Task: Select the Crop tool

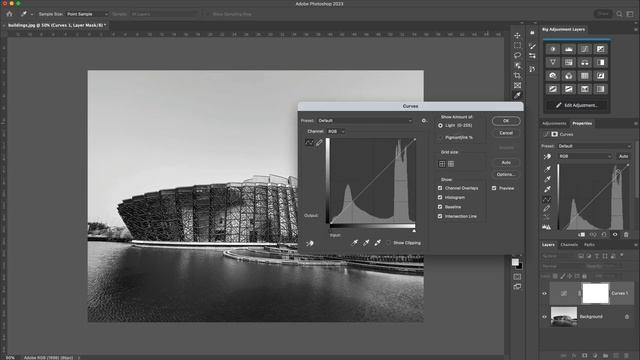Action: (x=517, y=76)
